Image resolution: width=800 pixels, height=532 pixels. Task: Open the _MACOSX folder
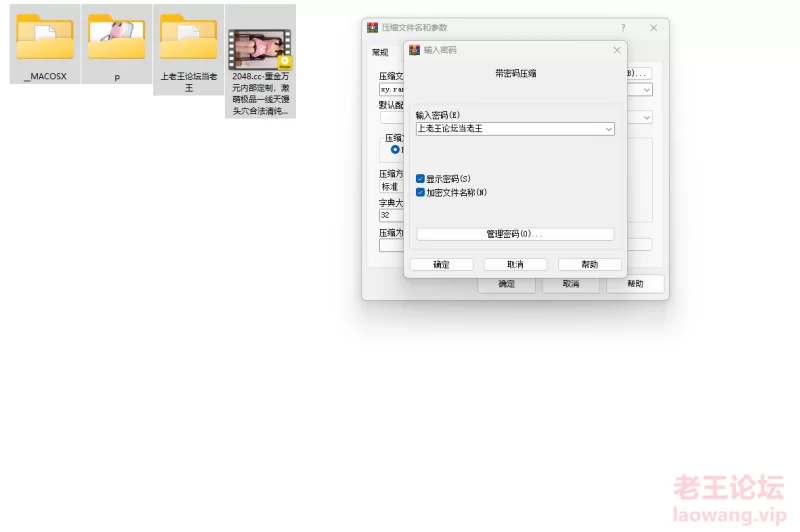(x=45, y=44)
